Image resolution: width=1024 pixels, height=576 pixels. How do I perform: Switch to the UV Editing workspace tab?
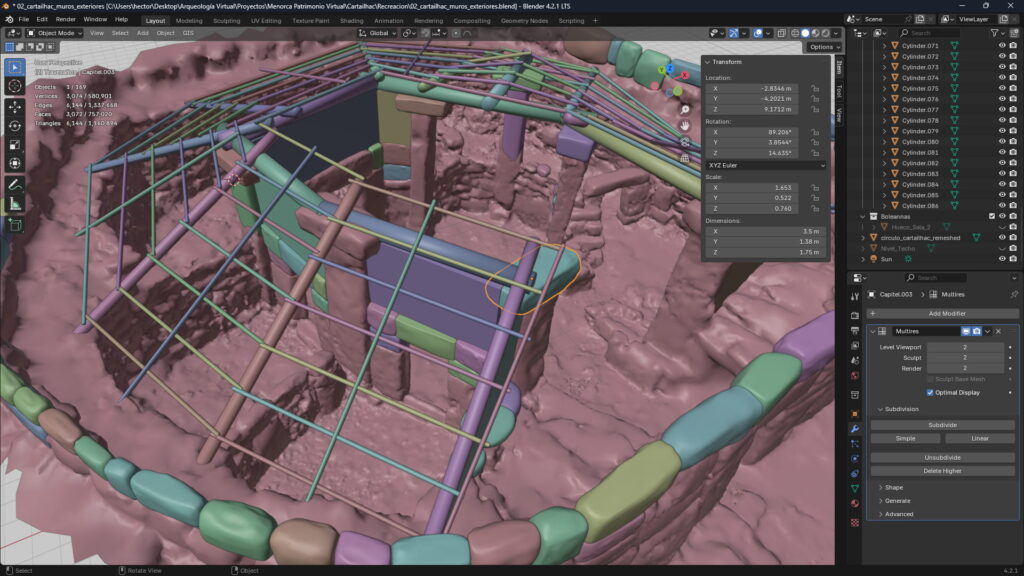tap(266, 21)
